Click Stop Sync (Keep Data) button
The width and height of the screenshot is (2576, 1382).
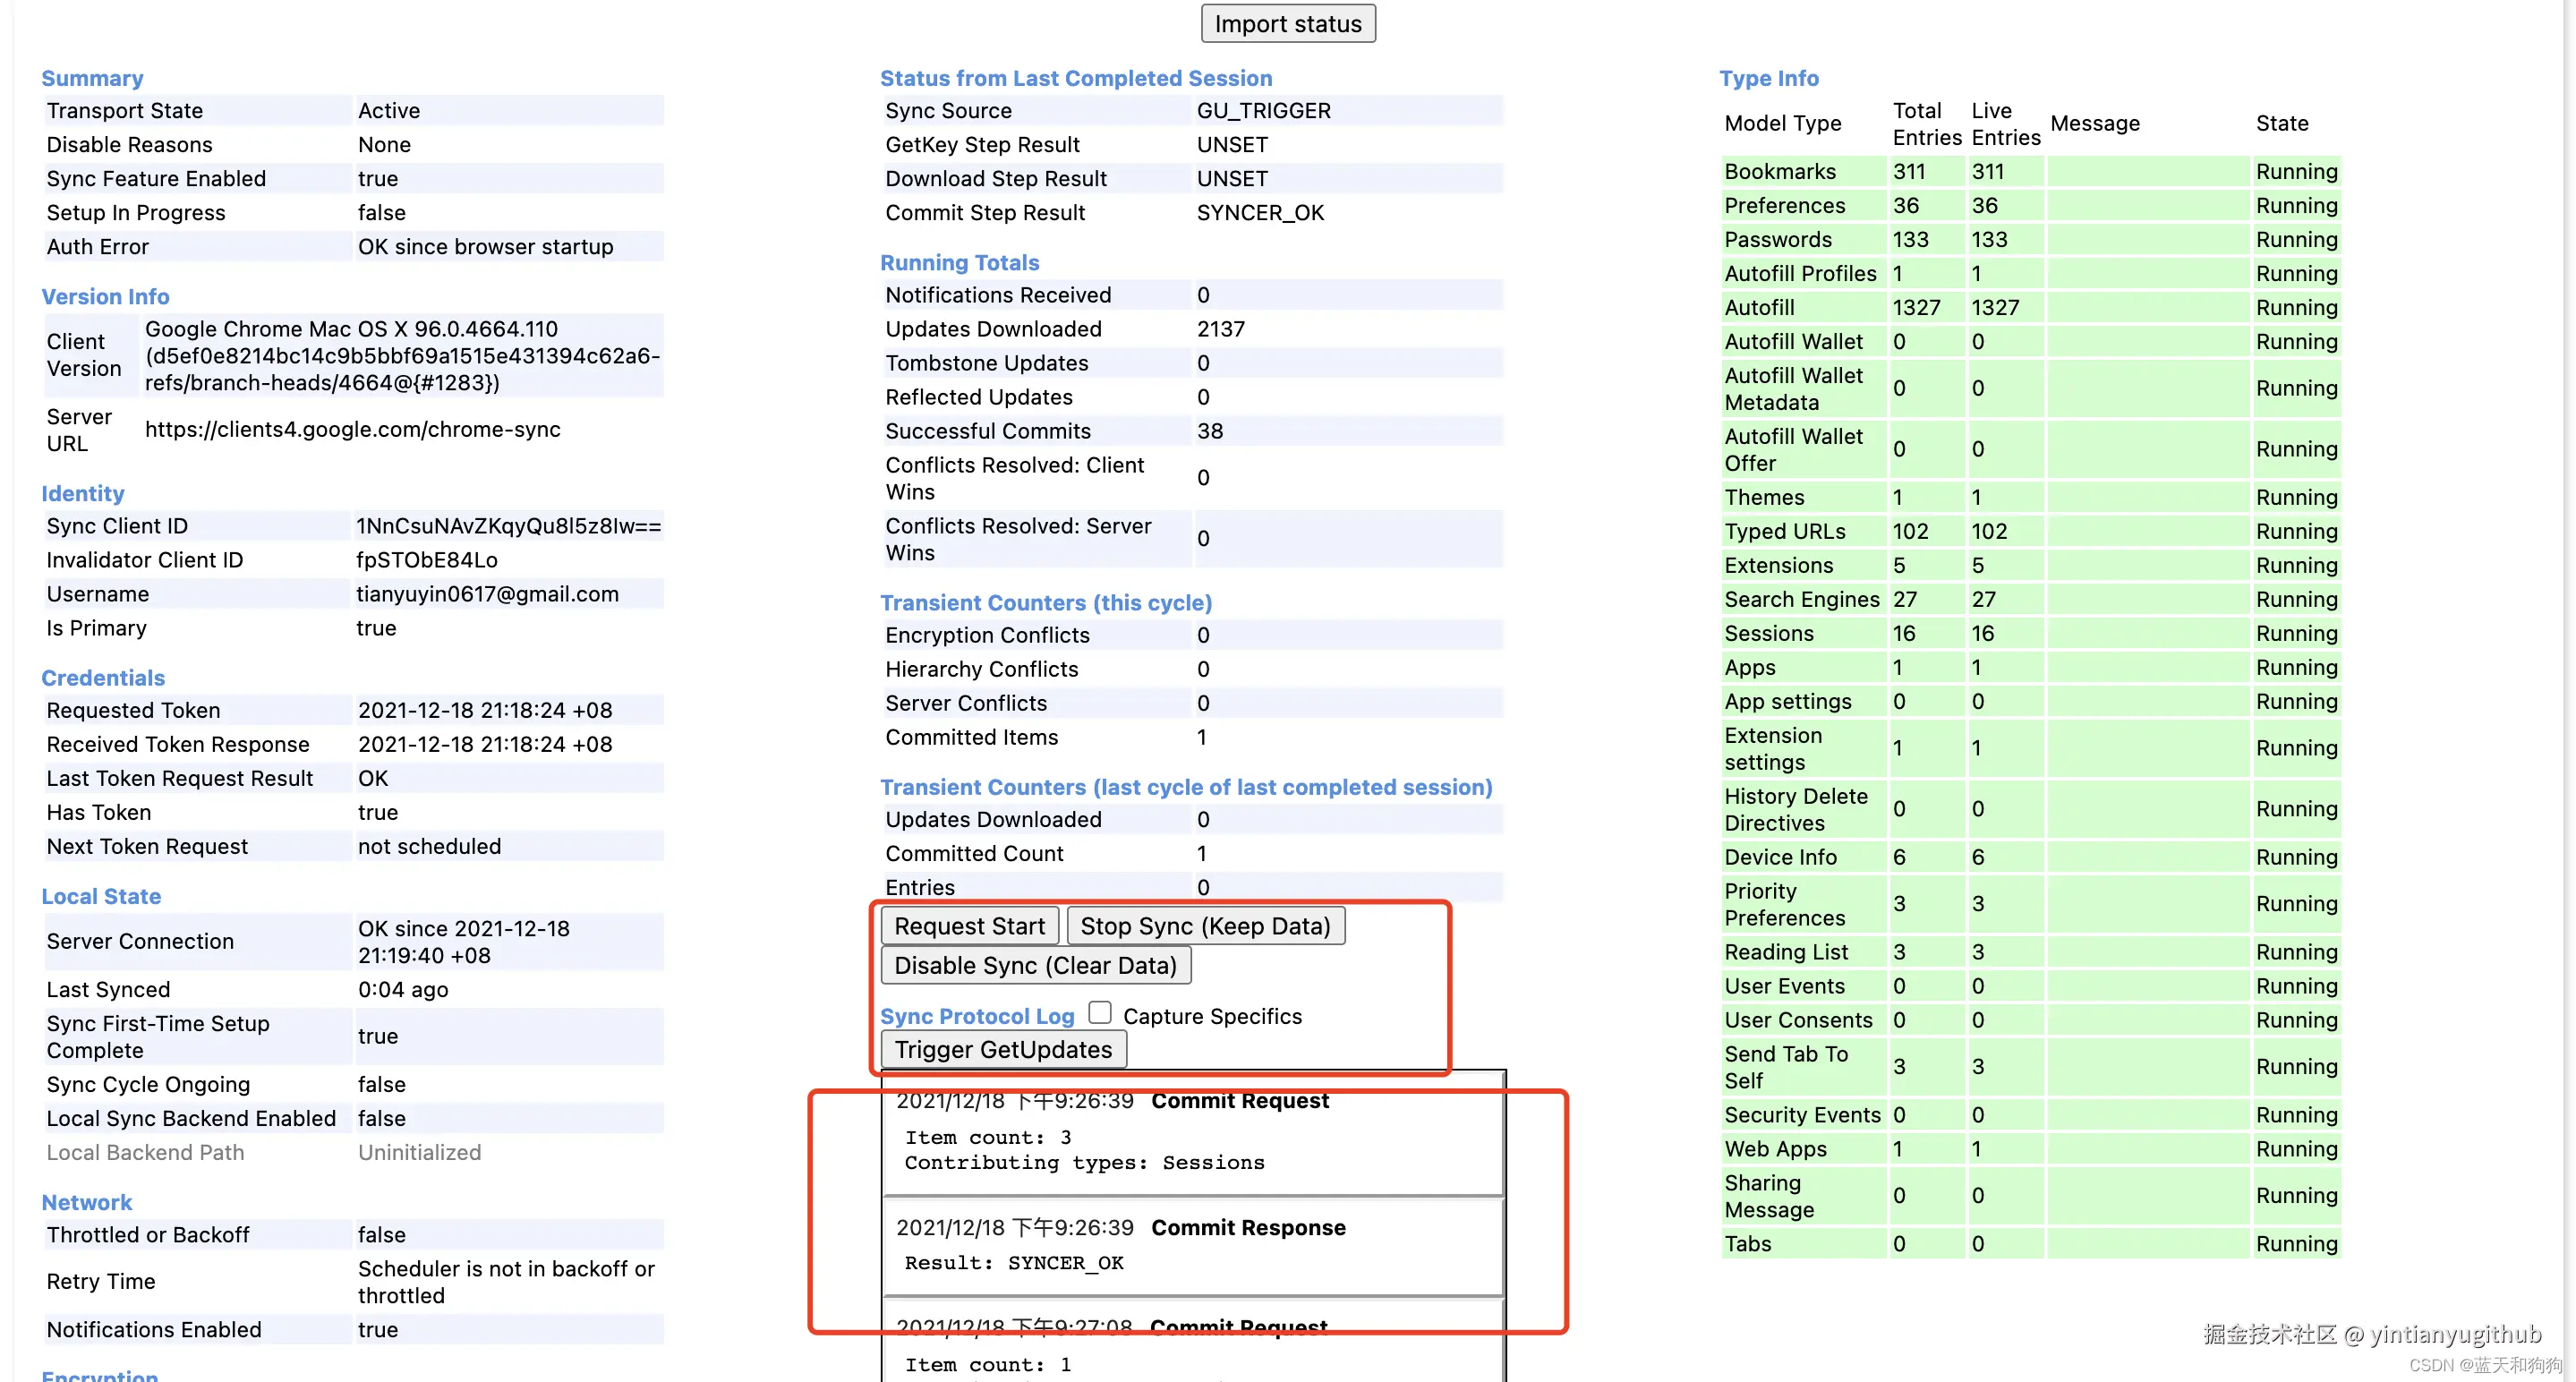[1204, 926]
